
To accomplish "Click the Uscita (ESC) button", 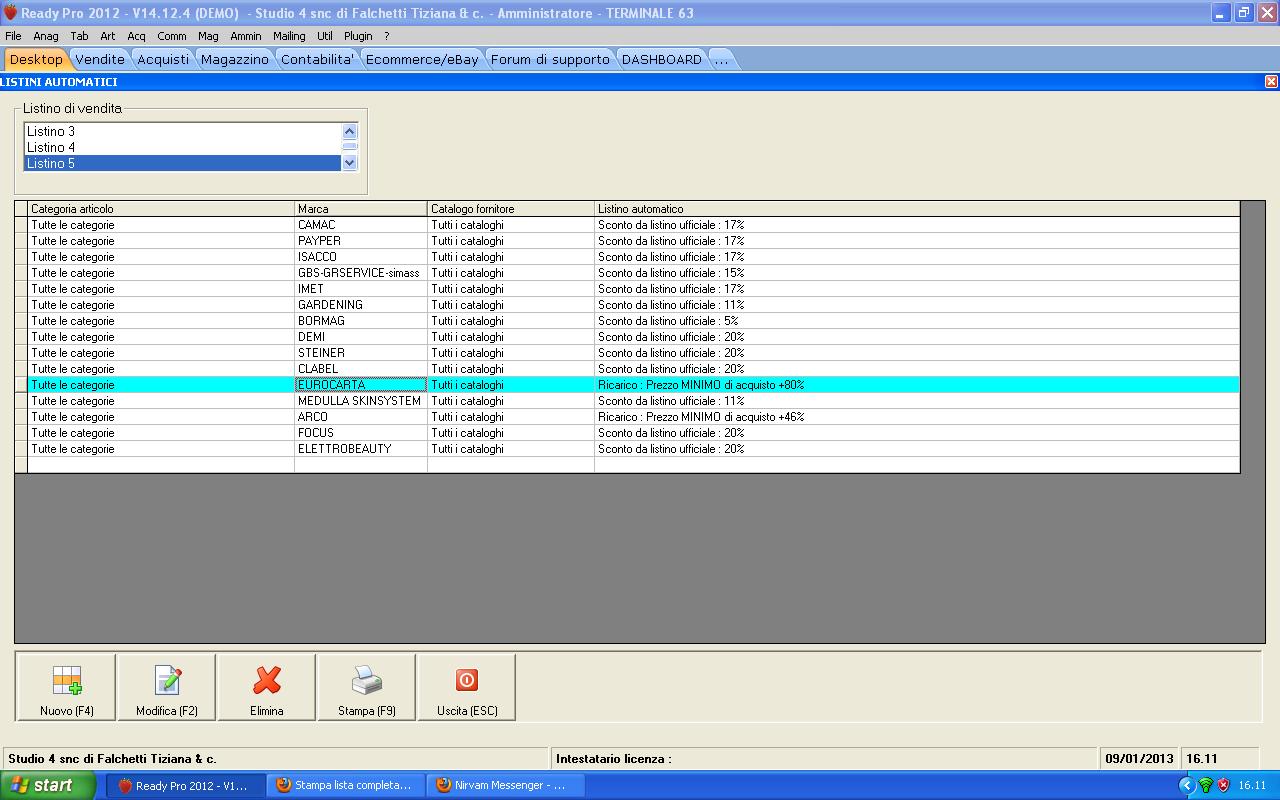I will pyautogui.click(x=467, y=687).
